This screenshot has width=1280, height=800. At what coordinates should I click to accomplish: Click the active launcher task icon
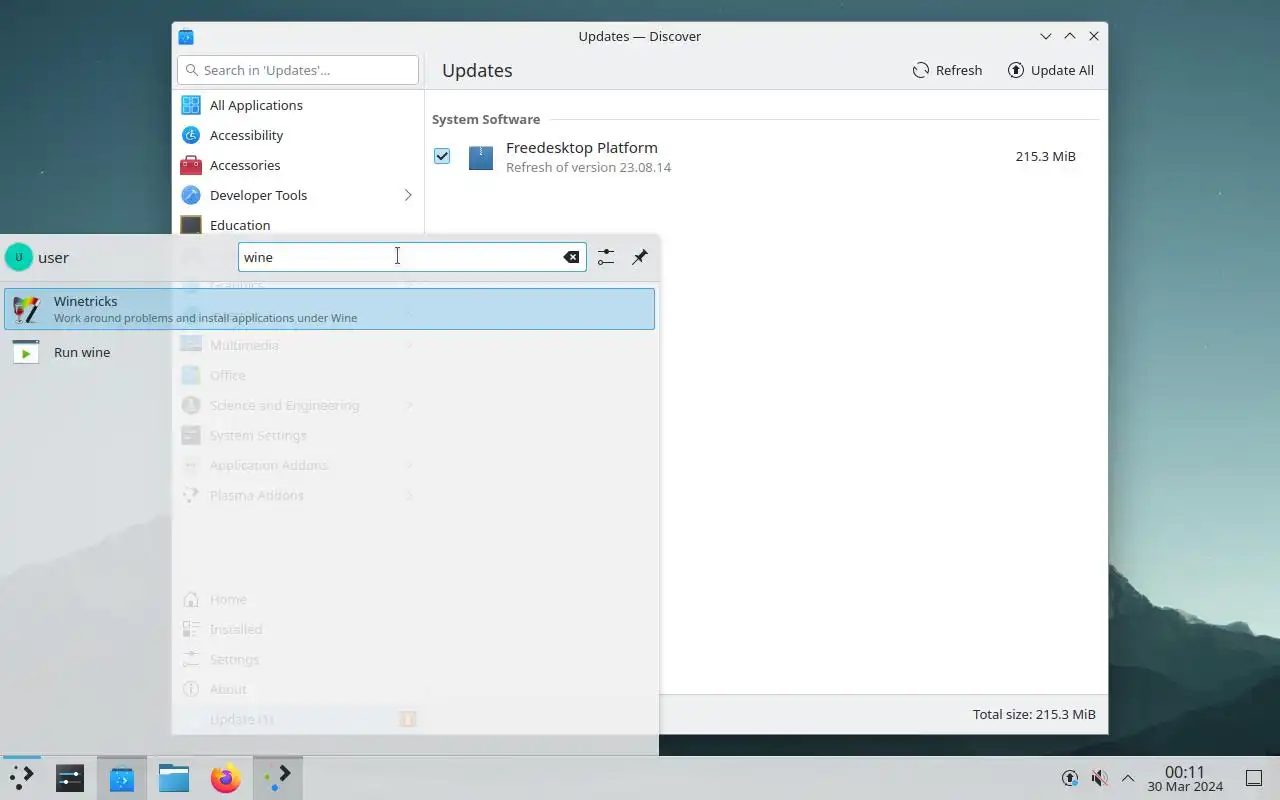[x=278, y=778]
